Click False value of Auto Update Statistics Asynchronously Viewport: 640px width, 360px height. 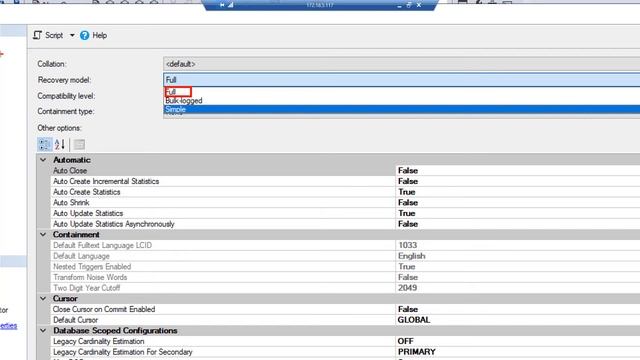click(408, 224)
